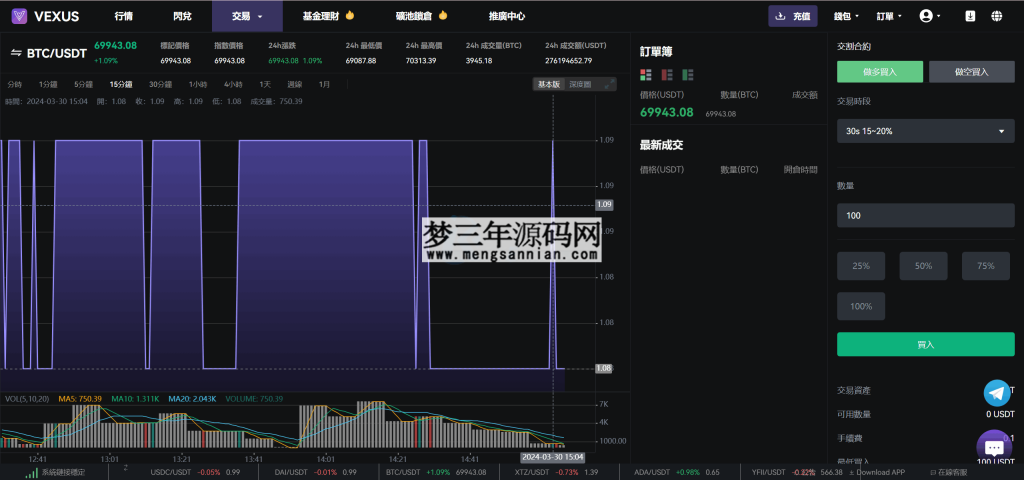1024x480 pixels.
Task: Expand the 訂單 orders dropdown
Action: point(889,16)
